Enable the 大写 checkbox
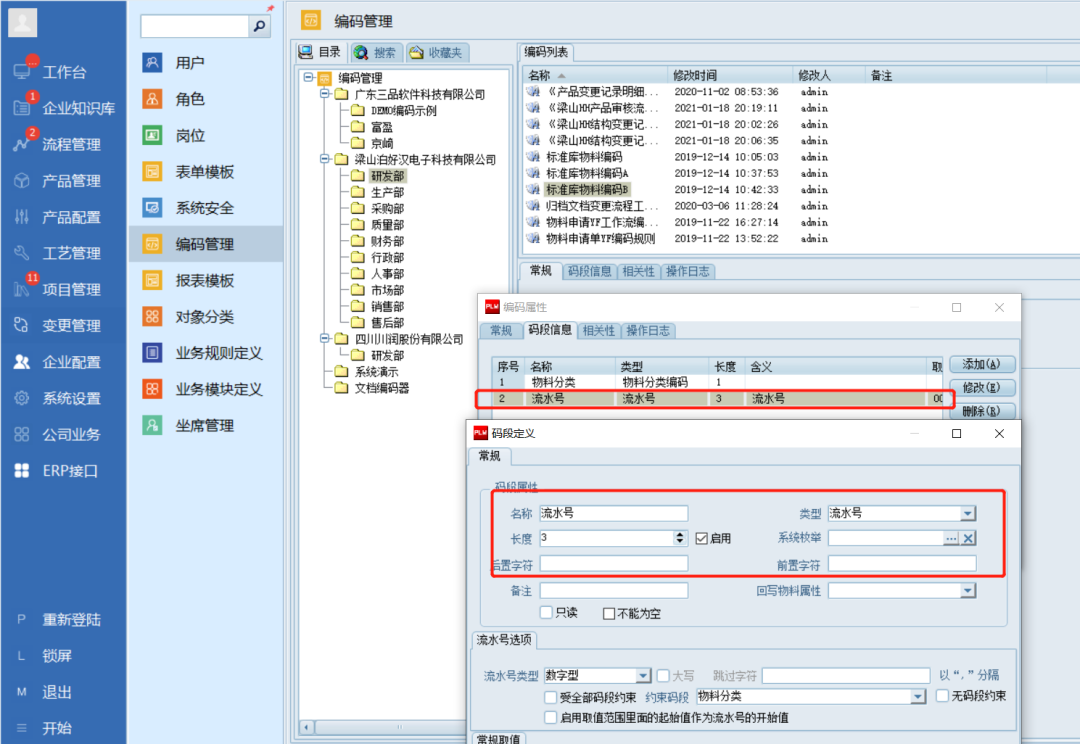 click(663, 676)
